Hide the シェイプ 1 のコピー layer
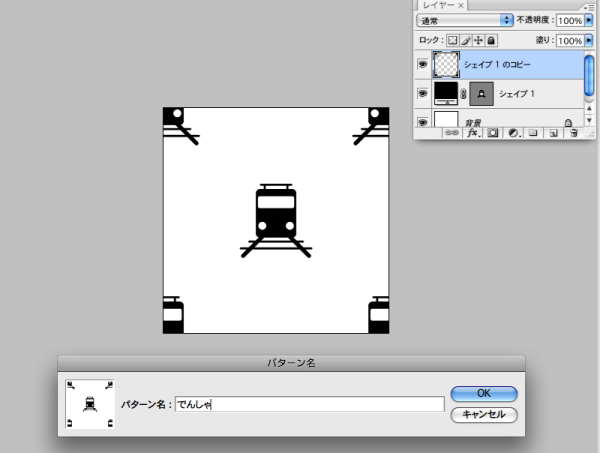Viewport: 600px width, 453px height. coord(422,64)
